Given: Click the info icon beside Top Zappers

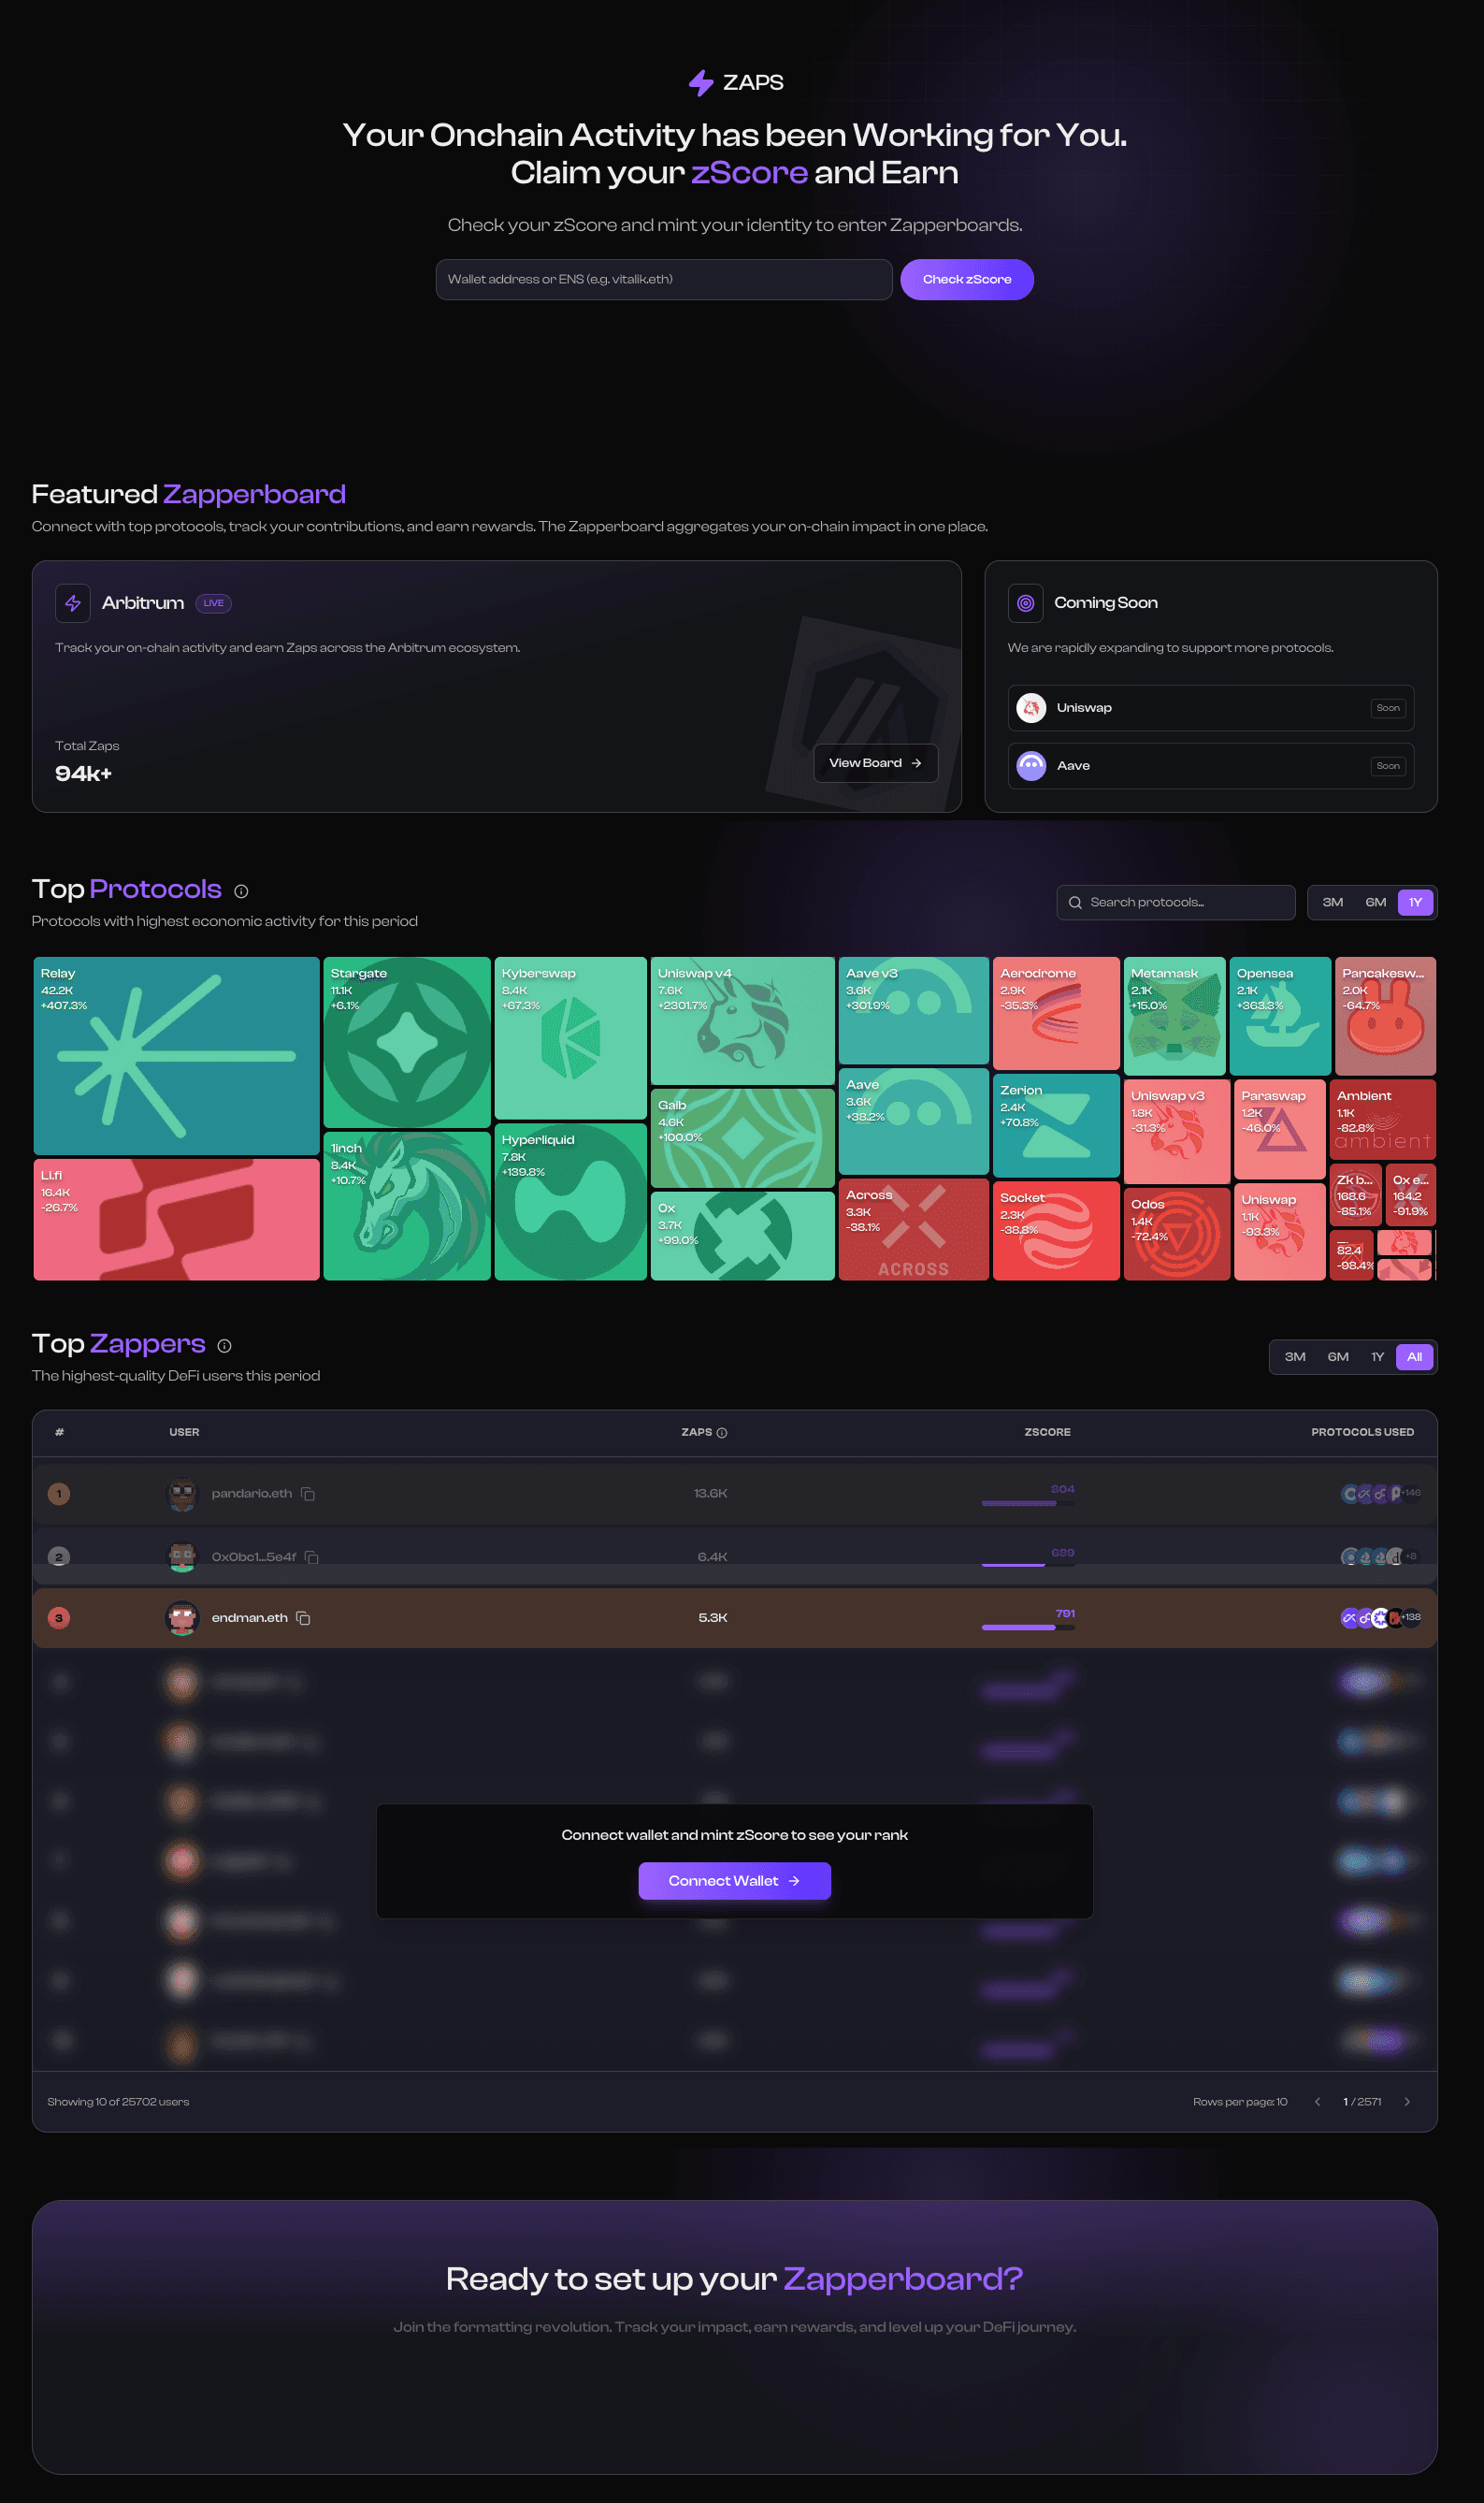Looking at the screenshot, I should pyautogui.click(x=224, y=1346).
